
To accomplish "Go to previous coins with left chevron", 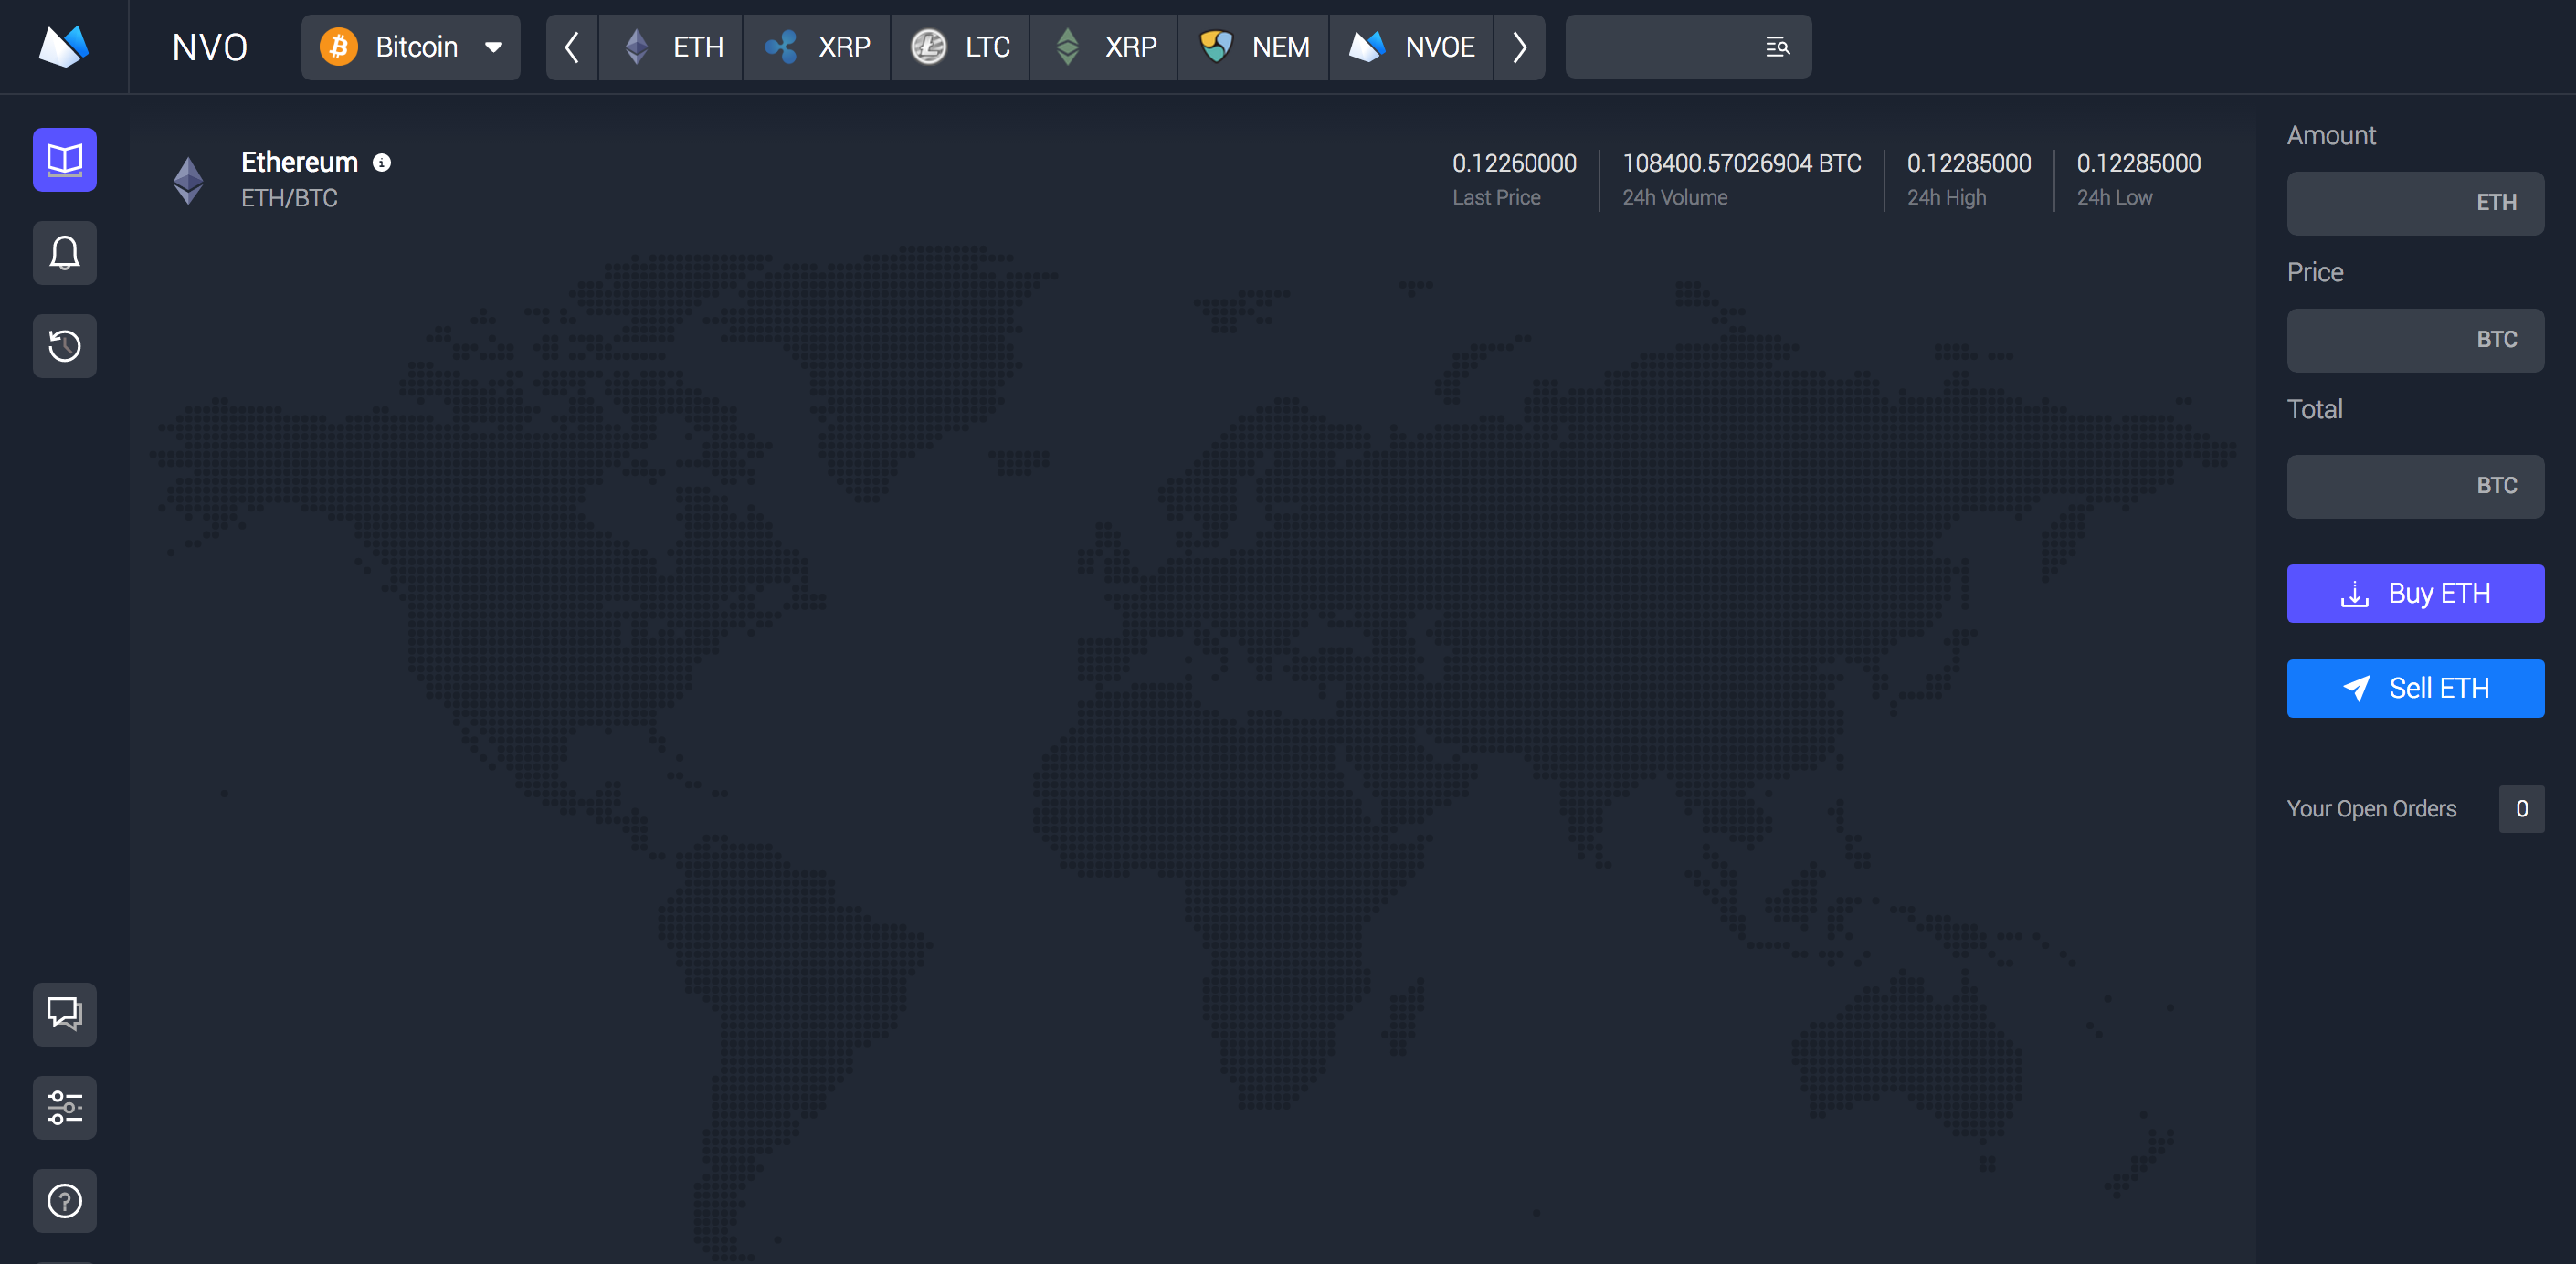I will (x=572, y=47).
